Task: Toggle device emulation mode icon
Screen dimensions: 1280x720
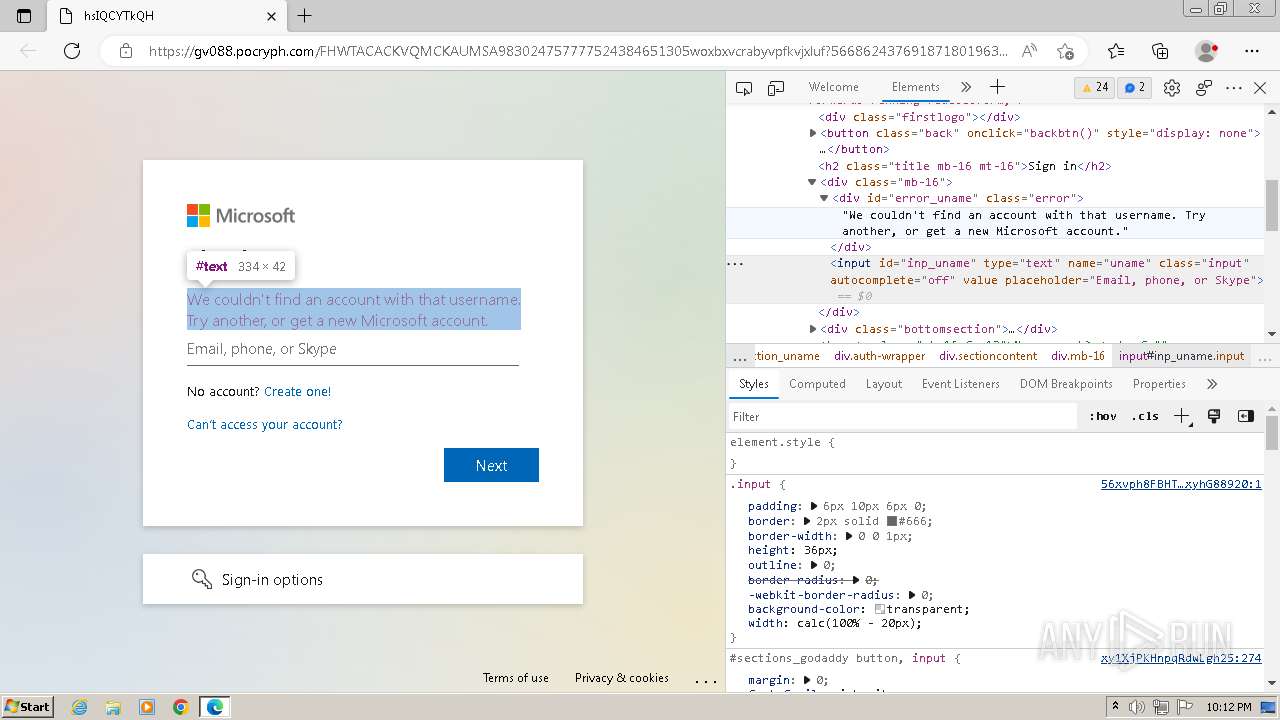Action: click(x=776, y=88)
